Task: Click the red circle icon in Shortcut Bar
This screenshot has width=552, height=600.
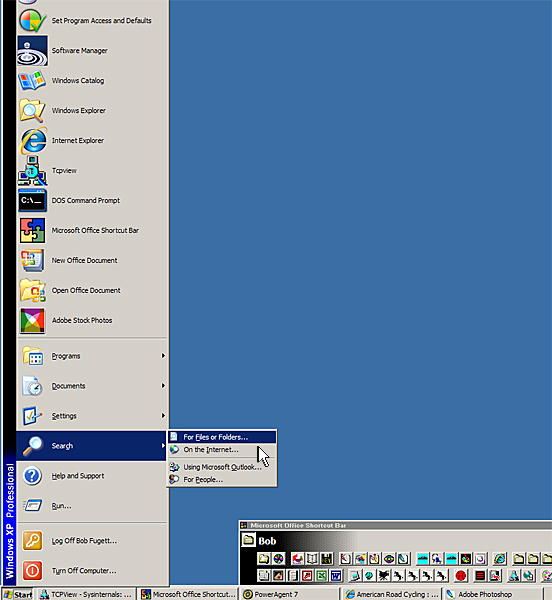Action: 461,576
